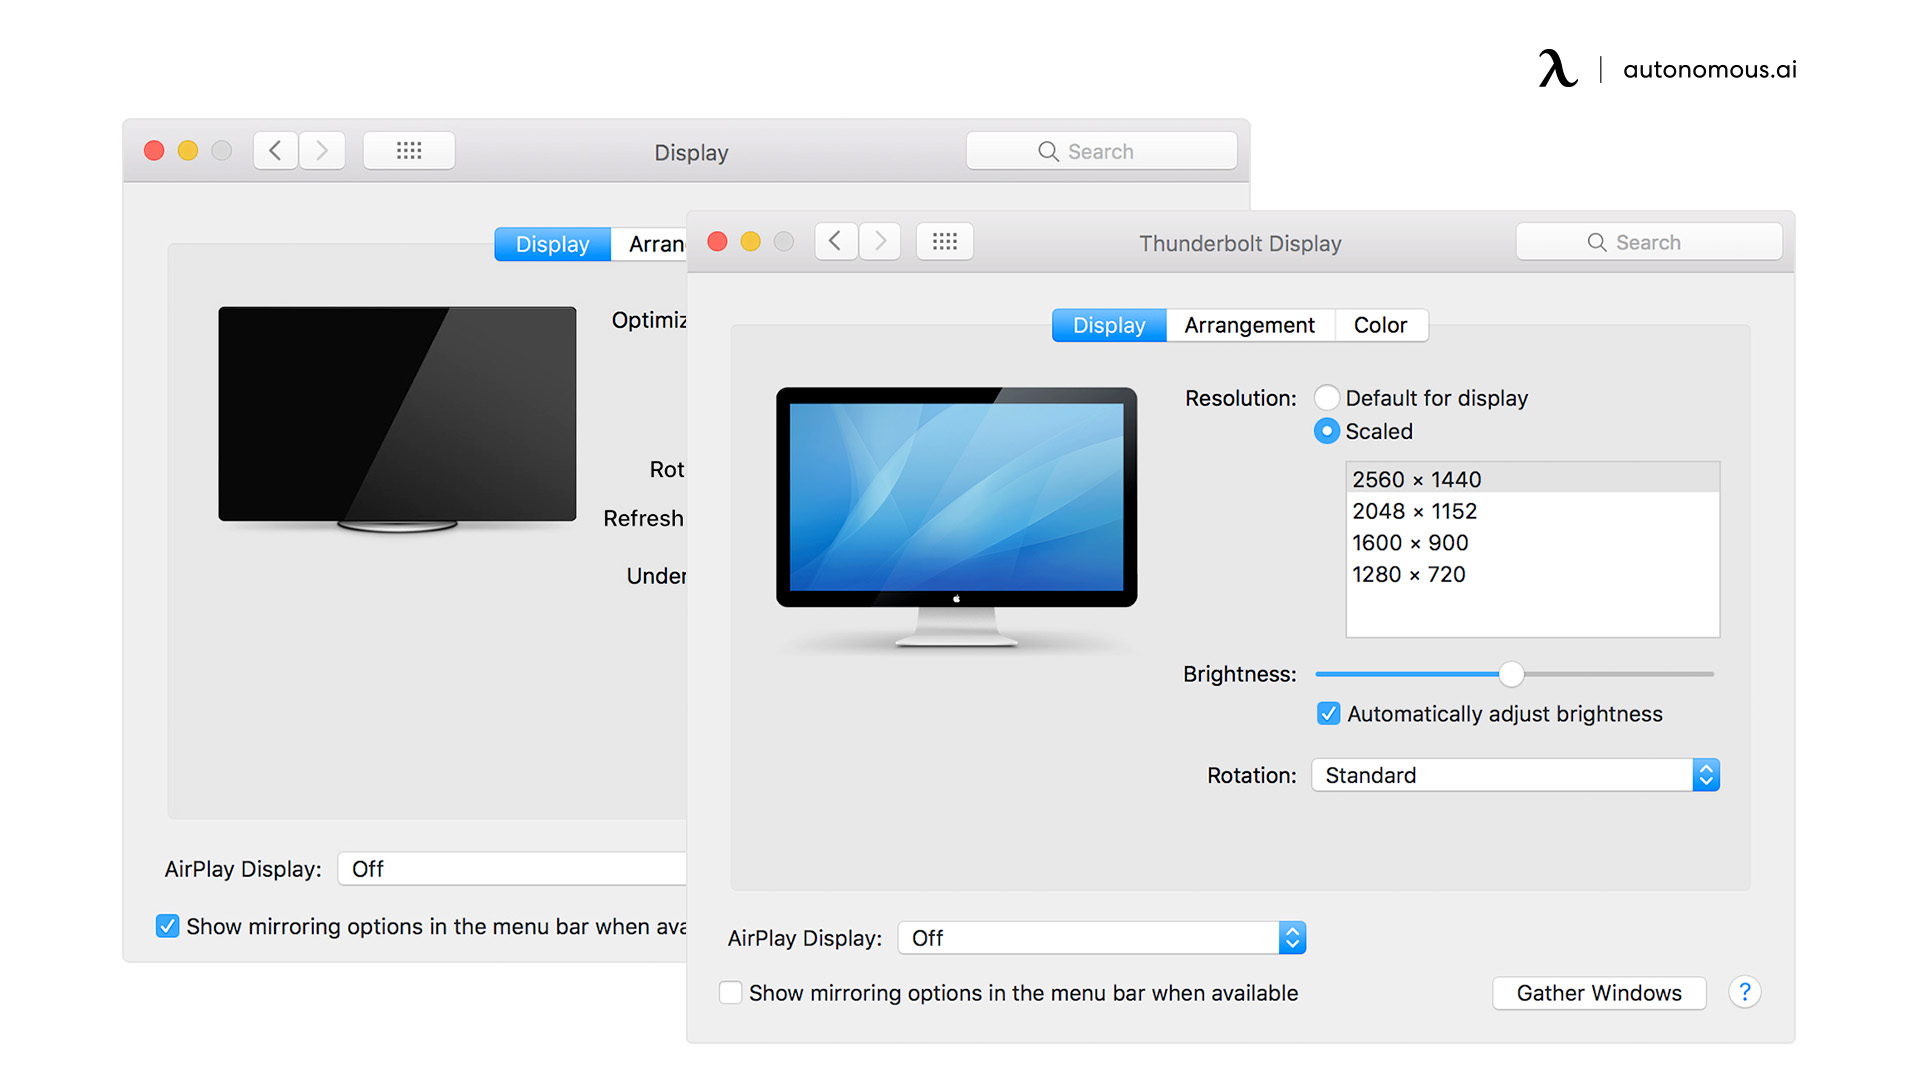Open Show All grid in Thunderbolt Display window
This screenshot has width=1920, height=1080.
click(x=944, y=241)
